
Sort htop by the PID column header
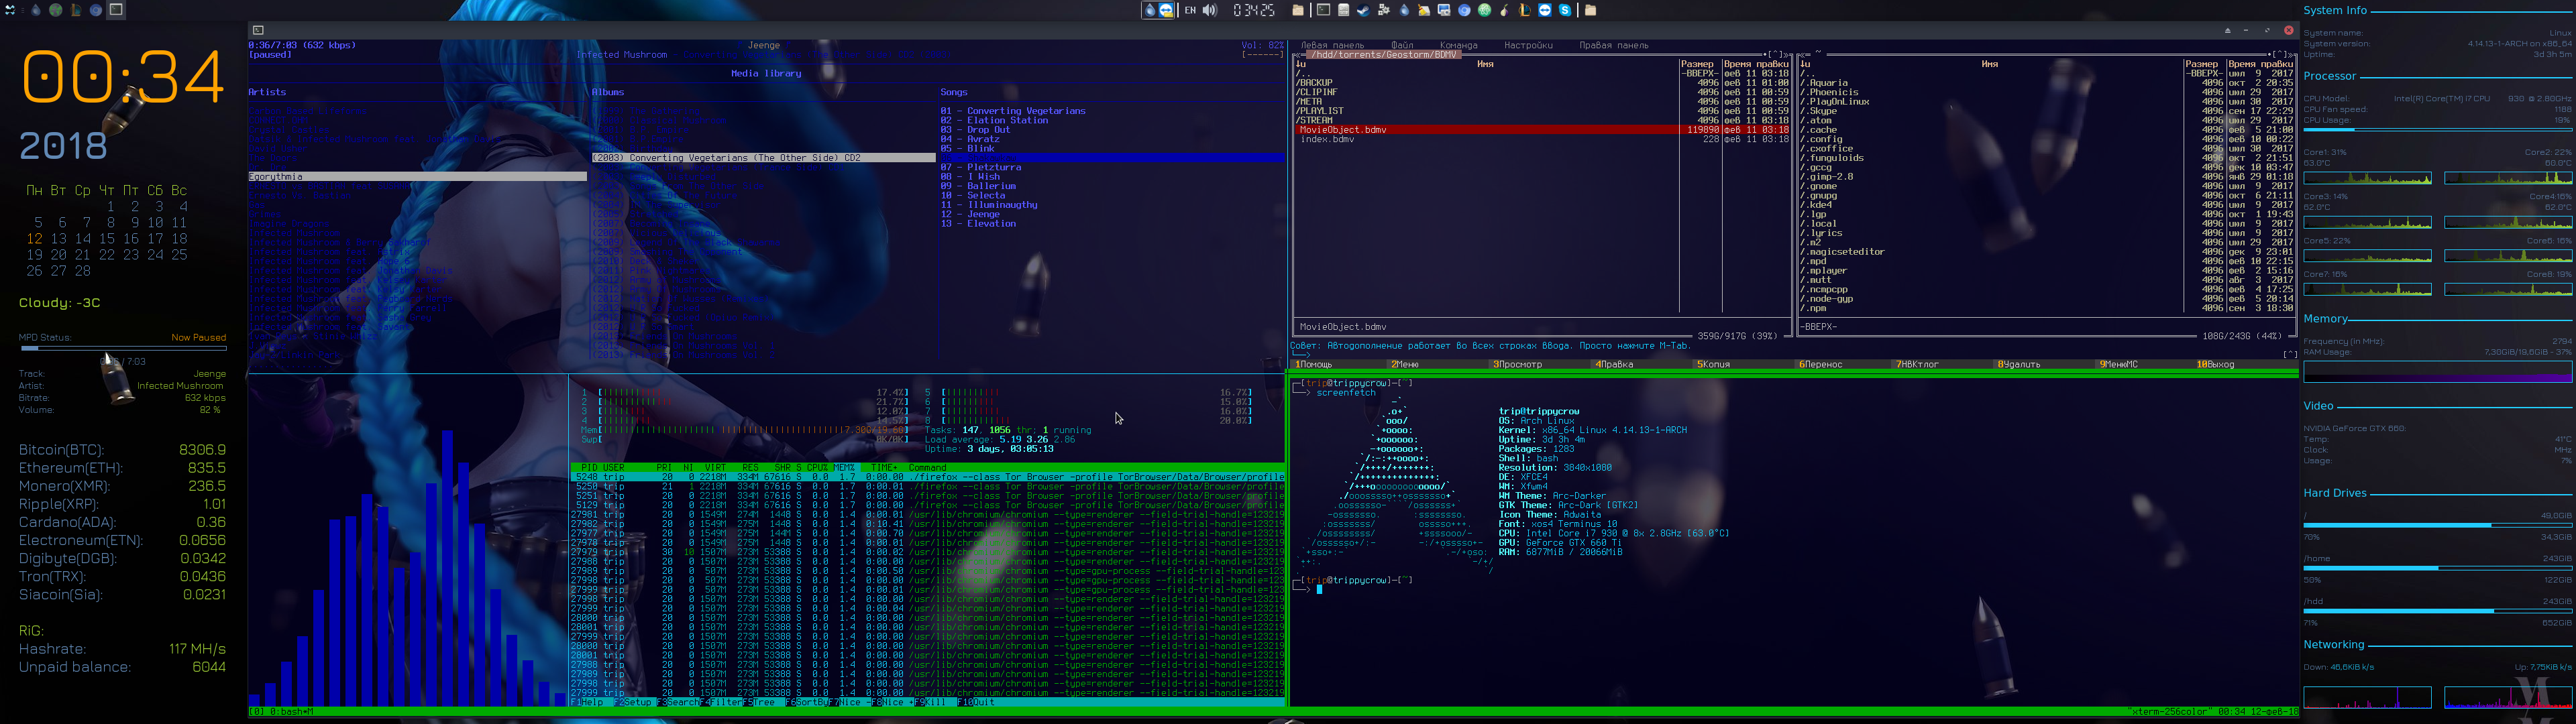(x=589, y=467)
